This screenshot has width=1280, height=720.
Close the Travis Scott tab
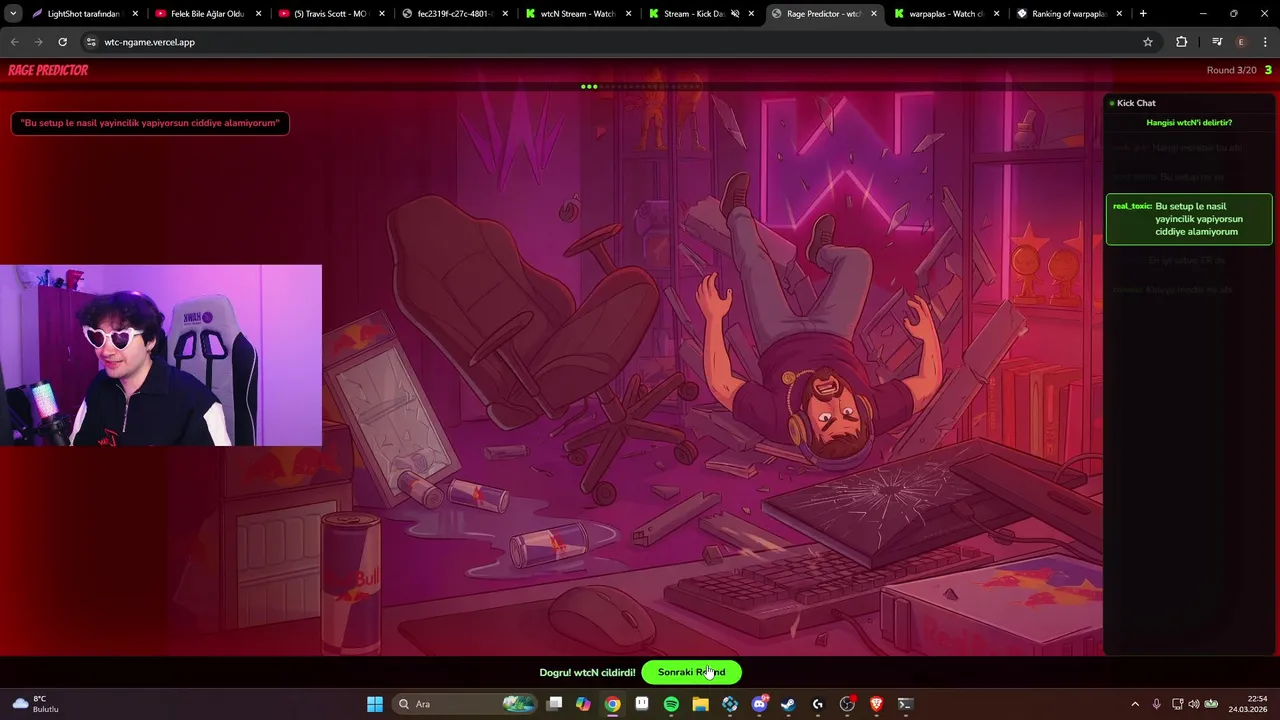[x=382, y=14]
